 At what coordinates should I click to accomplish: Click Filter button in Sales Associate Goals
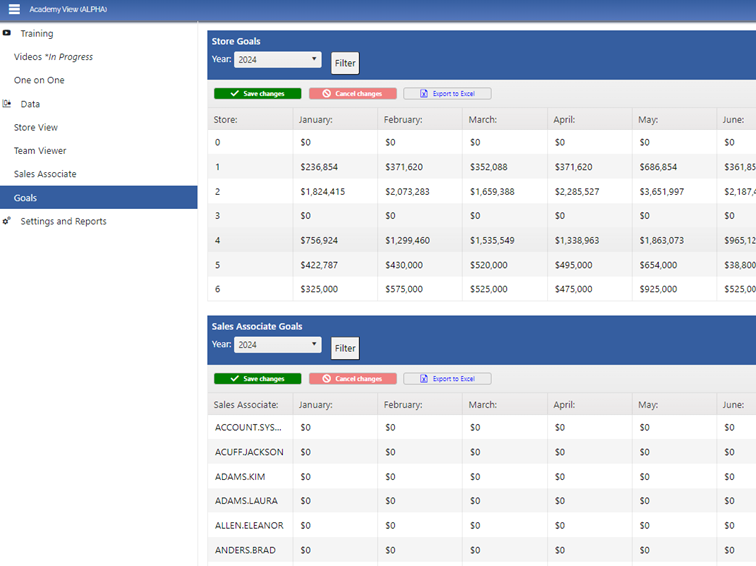[345, 348]
